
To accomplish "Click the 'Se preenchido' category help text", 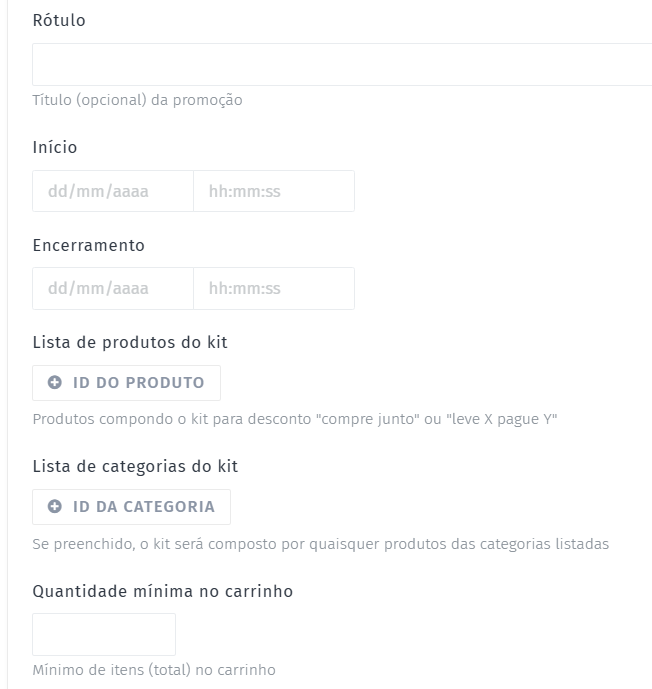I will pyautogui.click(x=320, y=544).
